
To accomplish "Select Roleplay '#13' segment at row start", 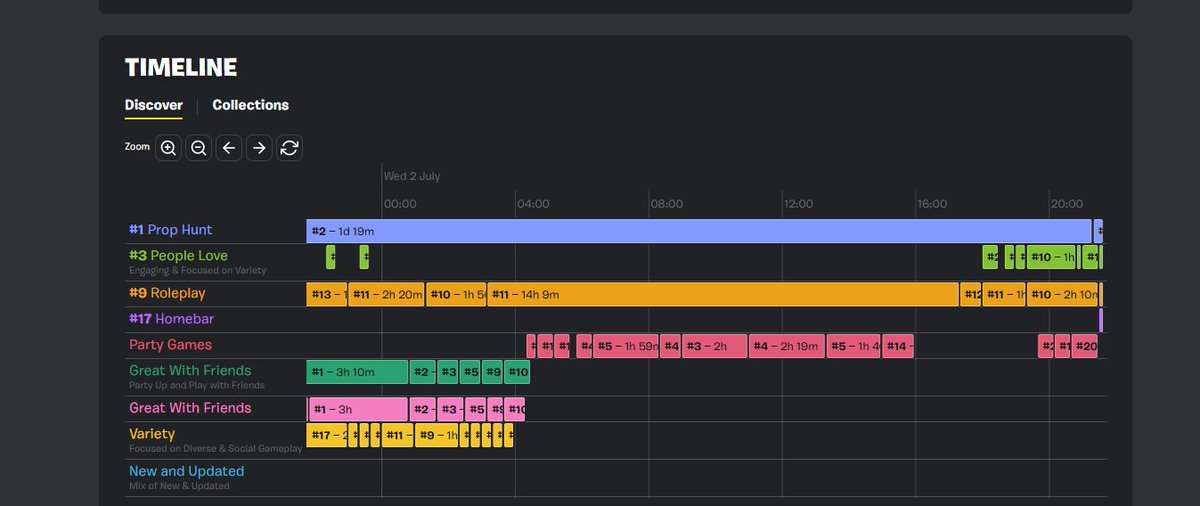I will pyautogui.click(x=327, y=295).
